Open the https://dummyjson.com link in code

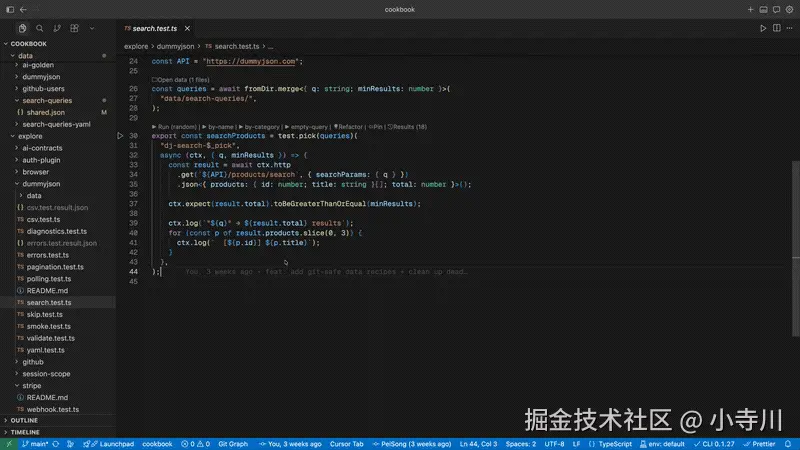(251, 61)
